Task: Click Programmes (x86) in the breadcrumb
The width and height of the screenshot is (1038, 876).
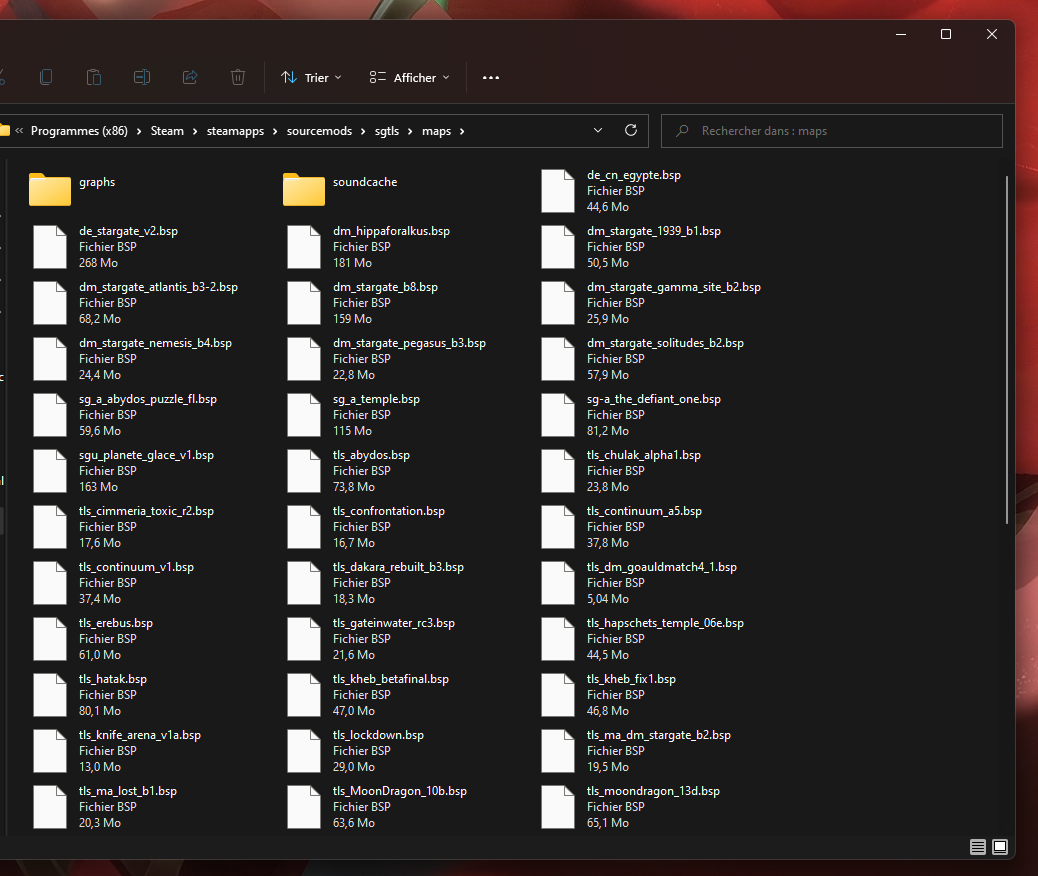Action: point(79,131)
